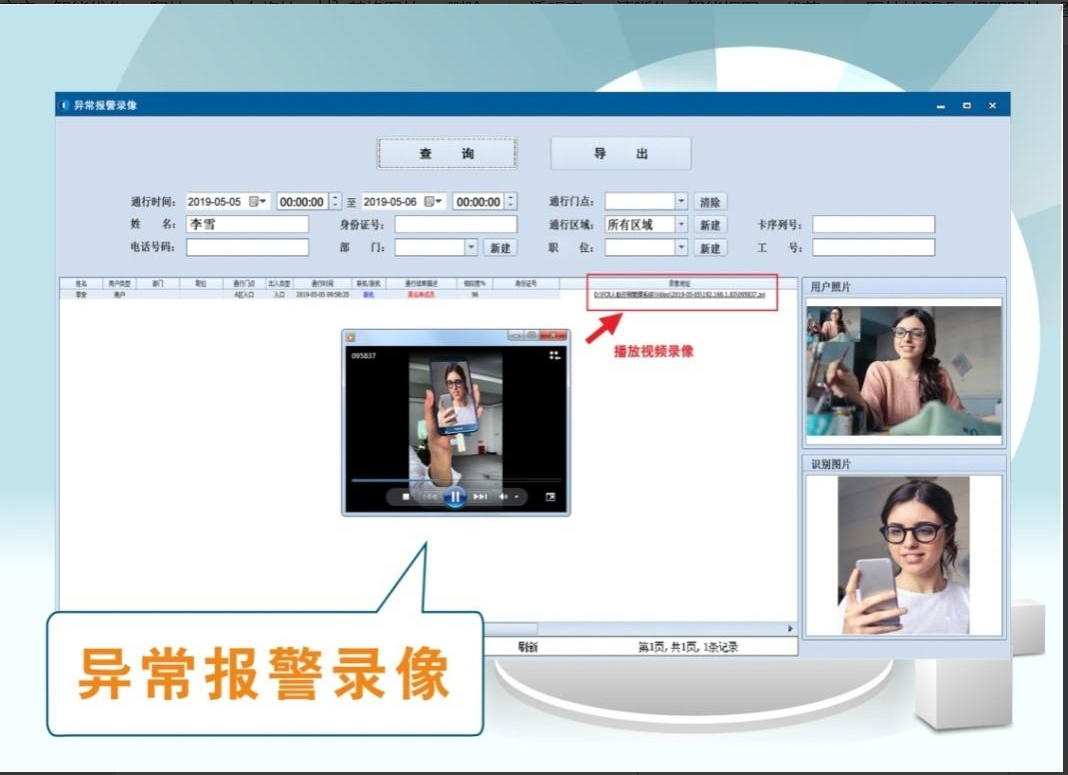
Task: Click the 导出 export button
Action: coord(621,153)
